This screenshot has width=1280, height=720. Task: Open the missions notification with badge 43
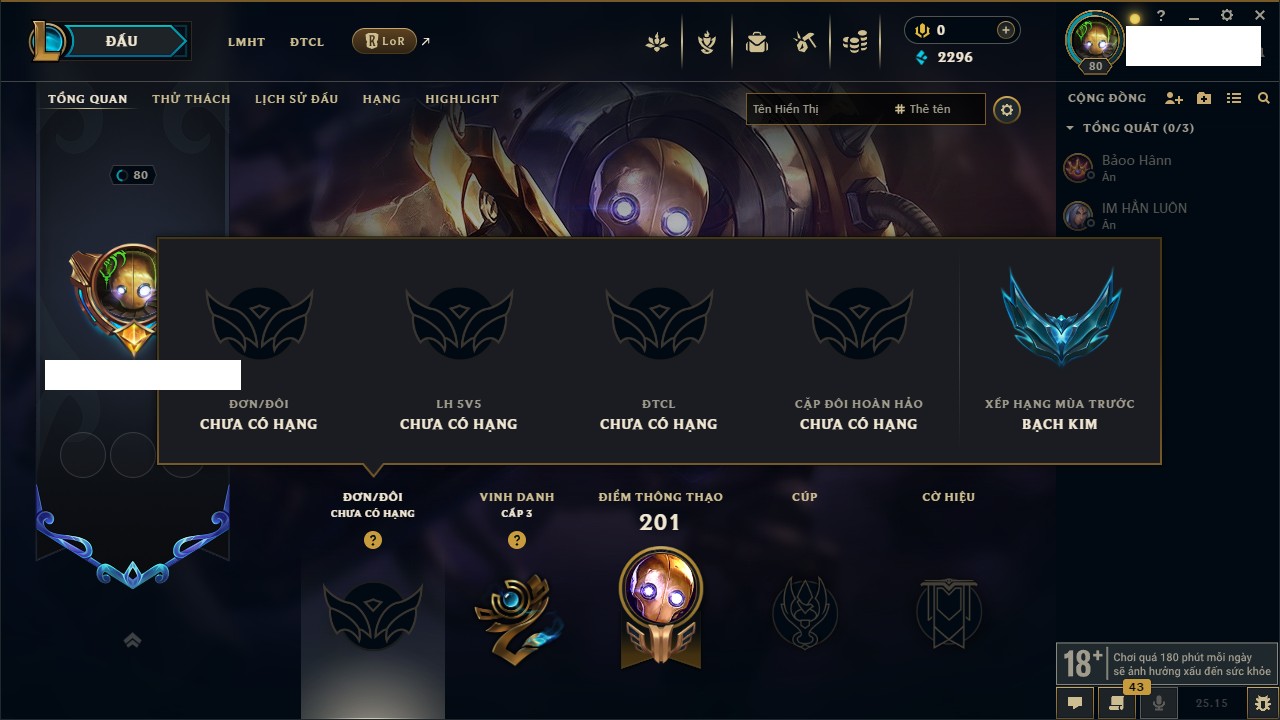point(1117,702)
